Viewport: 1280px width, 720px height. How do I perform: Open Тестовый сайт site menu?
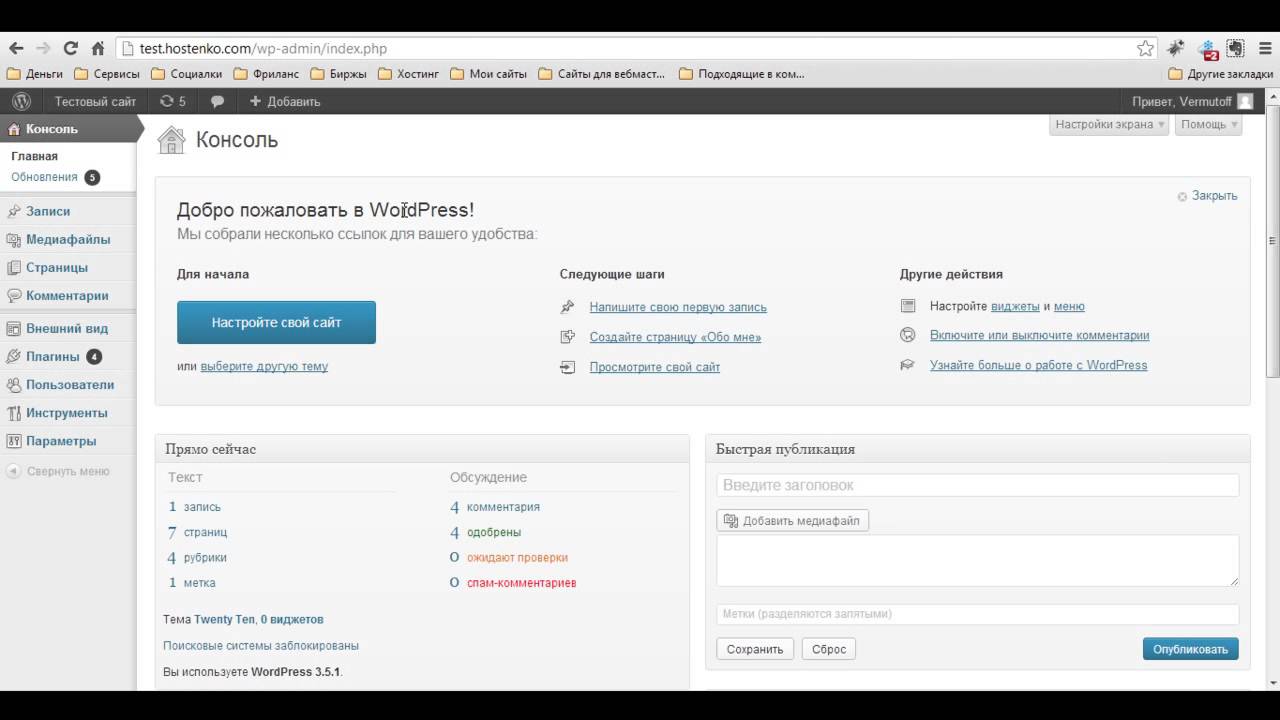coord(95,101)
